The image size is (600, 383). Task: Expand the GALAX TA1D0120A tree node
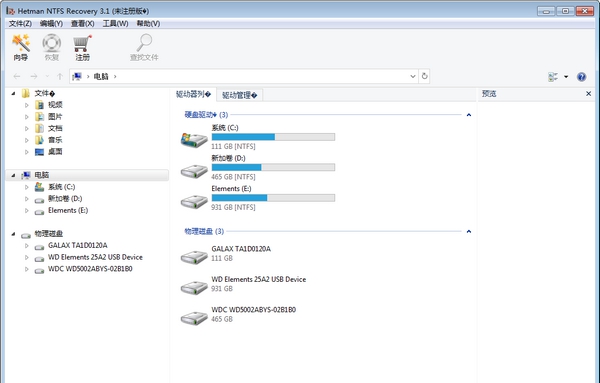point(27,246)
